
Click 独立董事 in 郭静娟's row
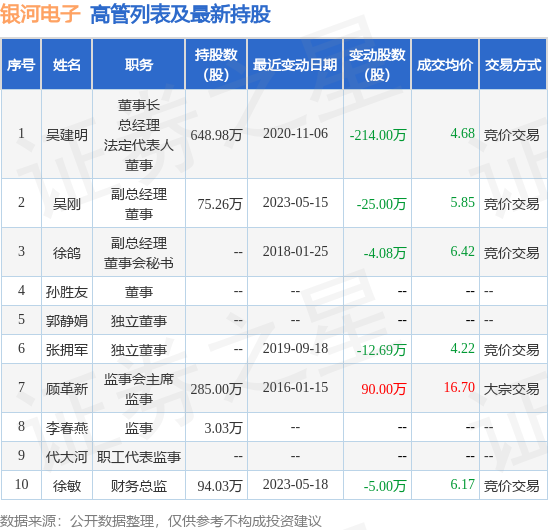(x=139, y=321)
